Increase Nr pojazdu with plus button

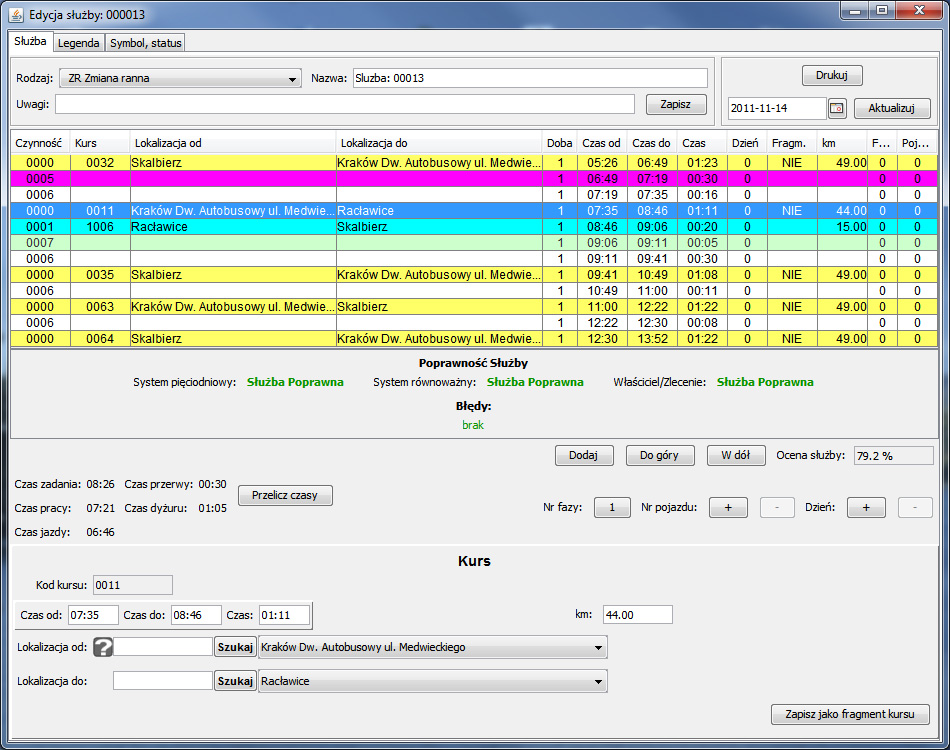tap(728, 508)
